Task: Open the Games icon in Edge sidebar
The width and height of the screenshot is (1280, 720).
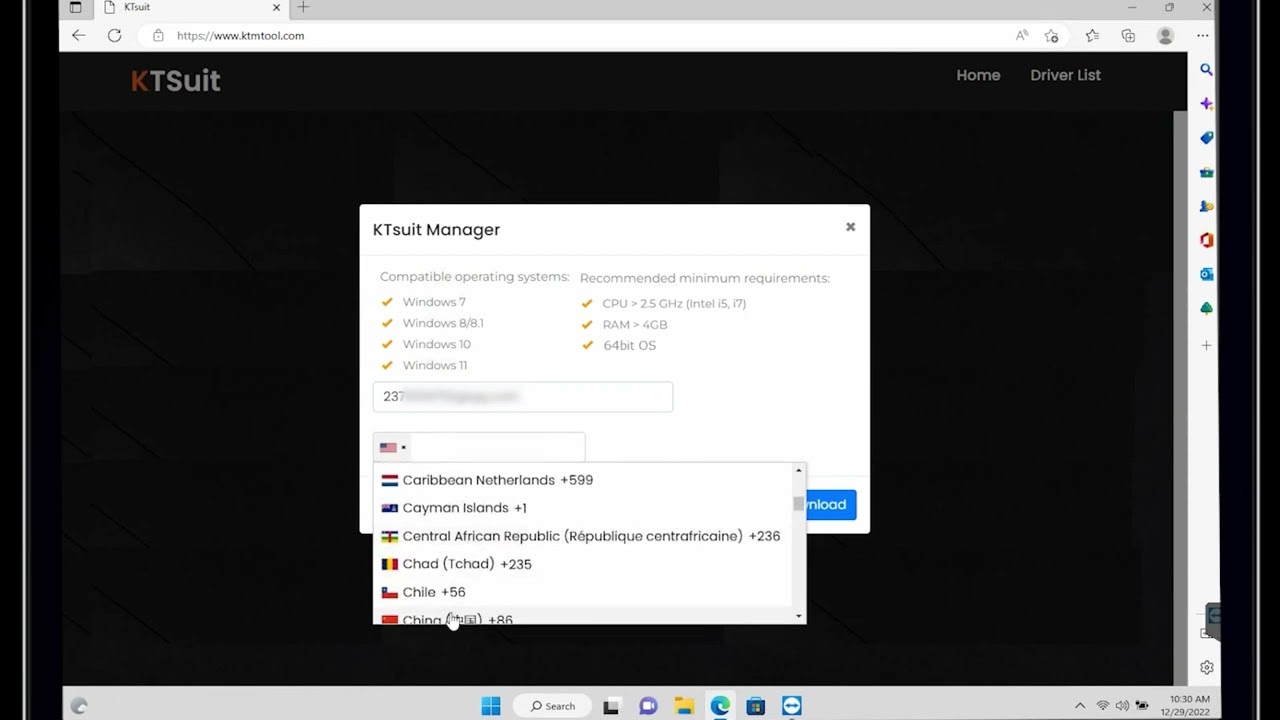Action: point(1206,206)
